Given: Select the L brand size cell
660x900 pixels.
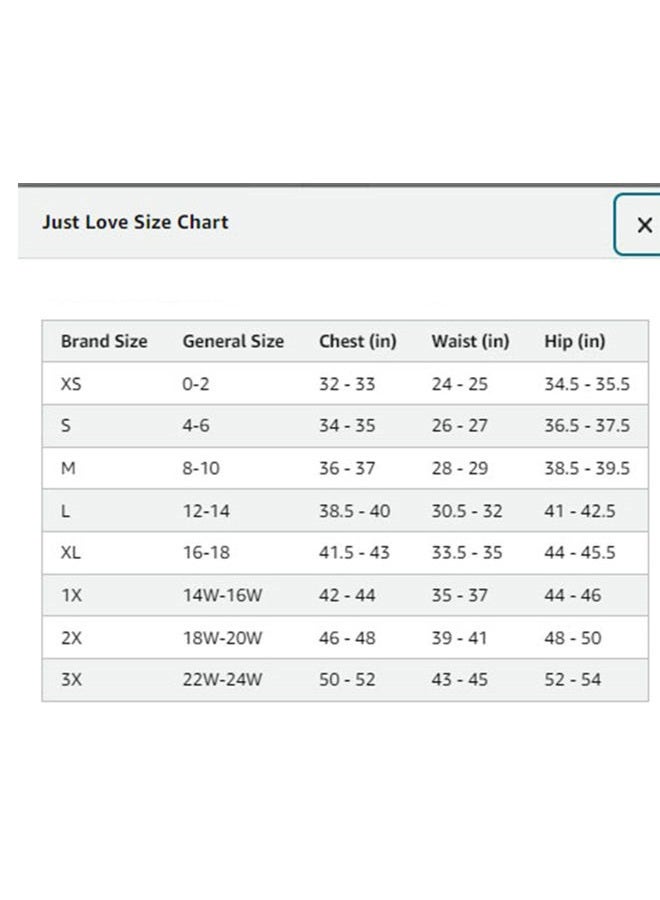Looking at the screenshot, I should (66, 511).
